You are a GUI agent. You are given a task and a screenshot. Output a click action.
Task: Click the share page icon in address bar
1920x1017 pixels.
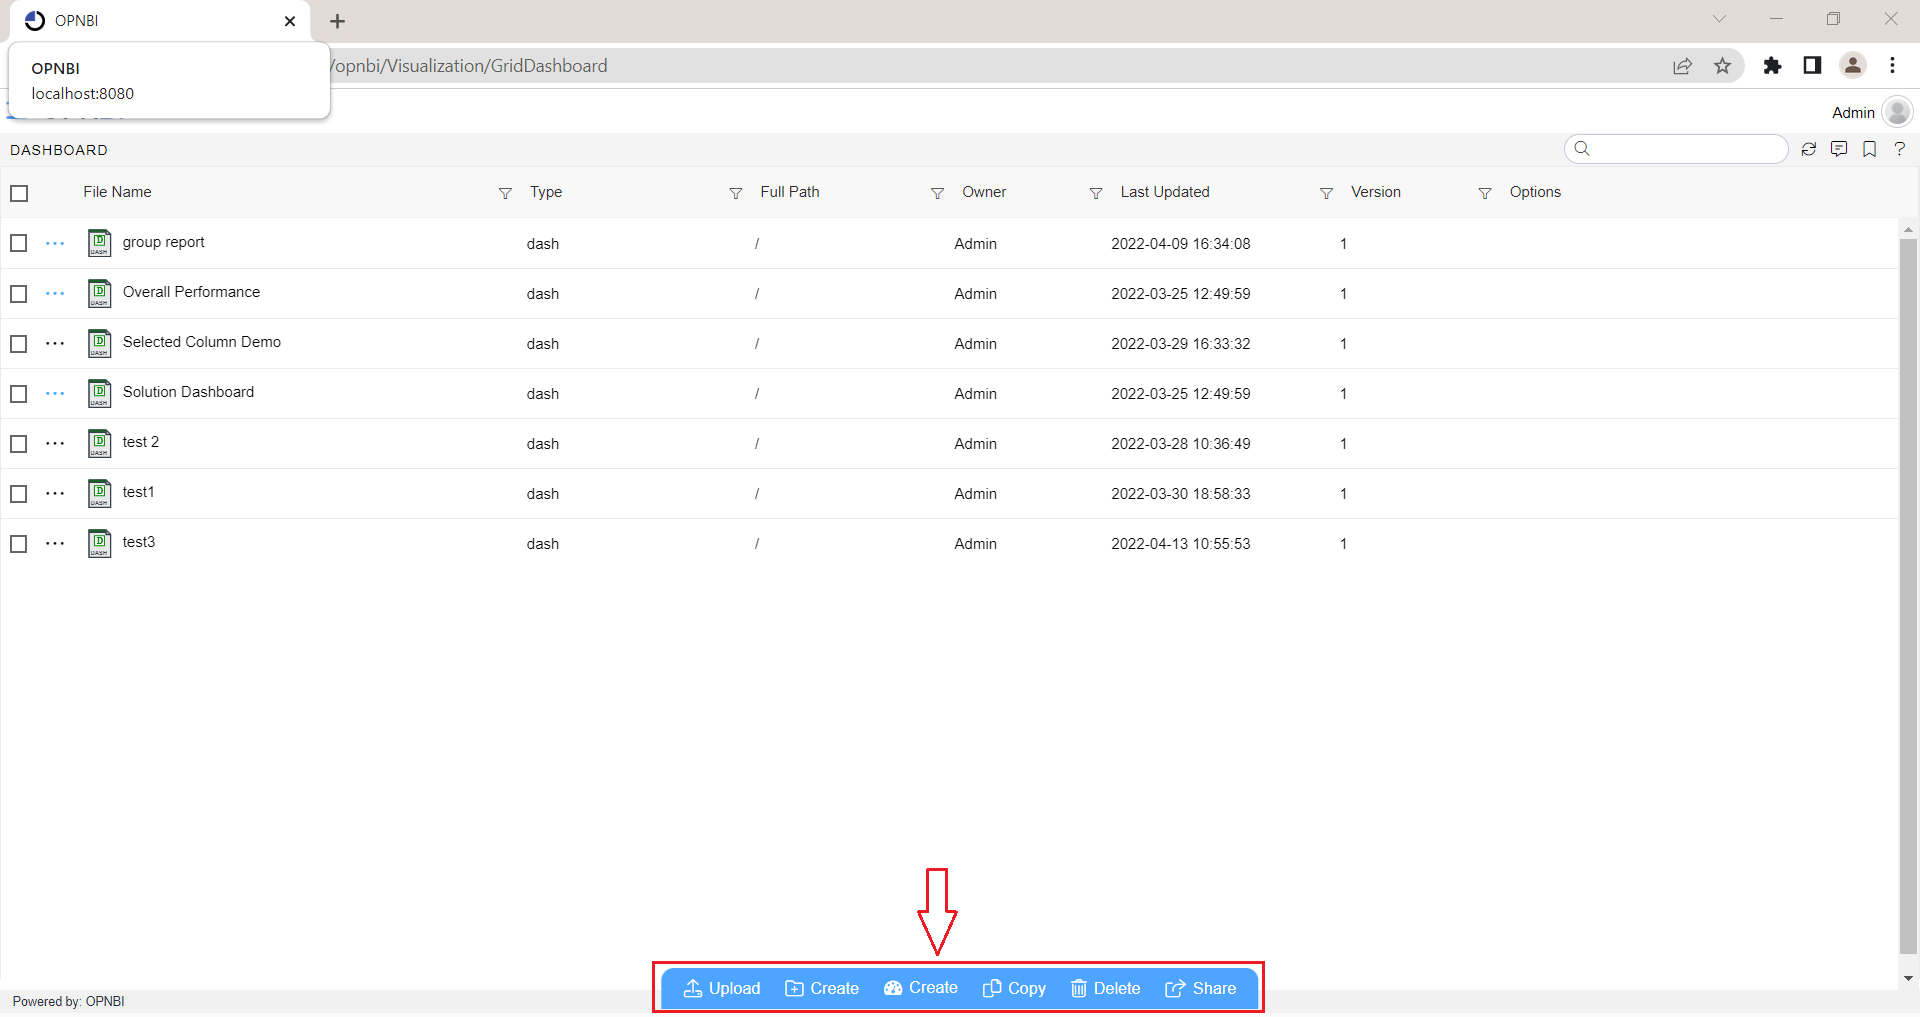(x=1682, y=66)
